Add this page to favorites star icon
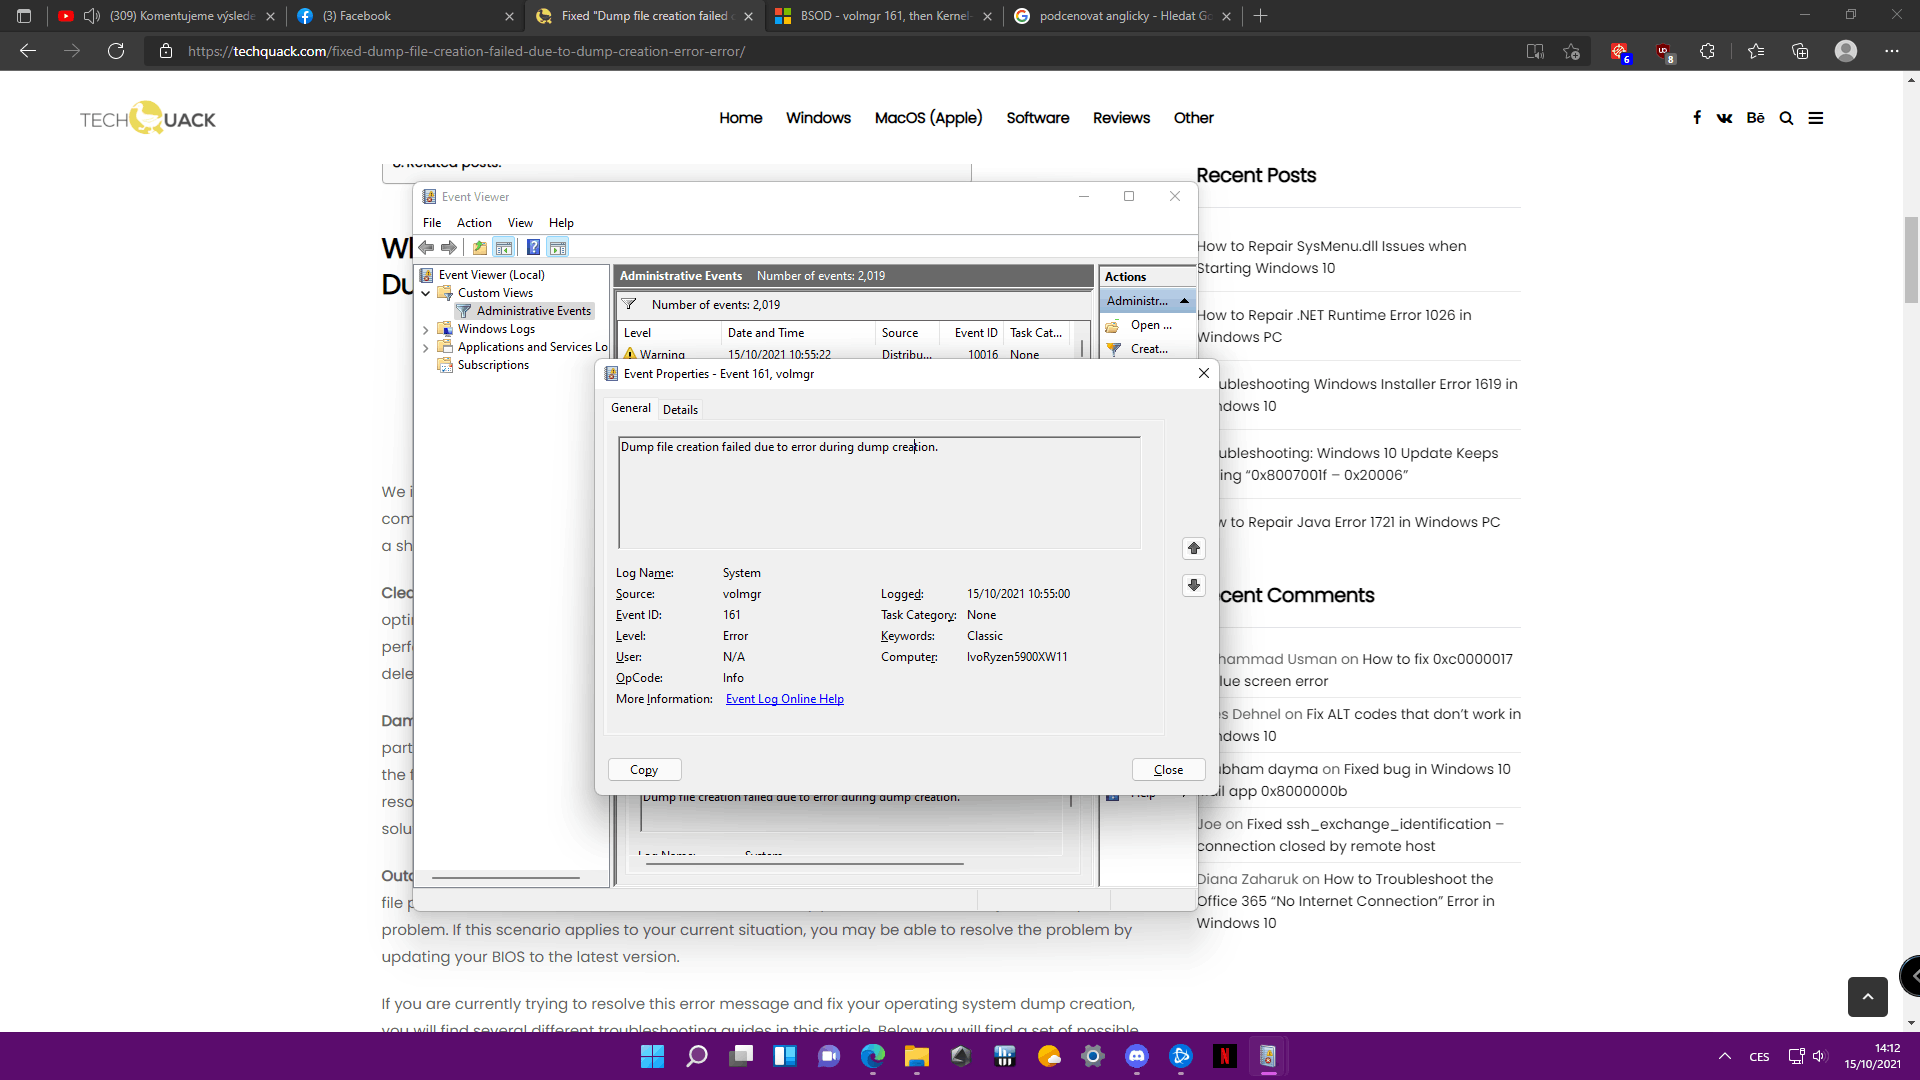The width and height of the screenshot is (1920, 1080). [1571, 51]
